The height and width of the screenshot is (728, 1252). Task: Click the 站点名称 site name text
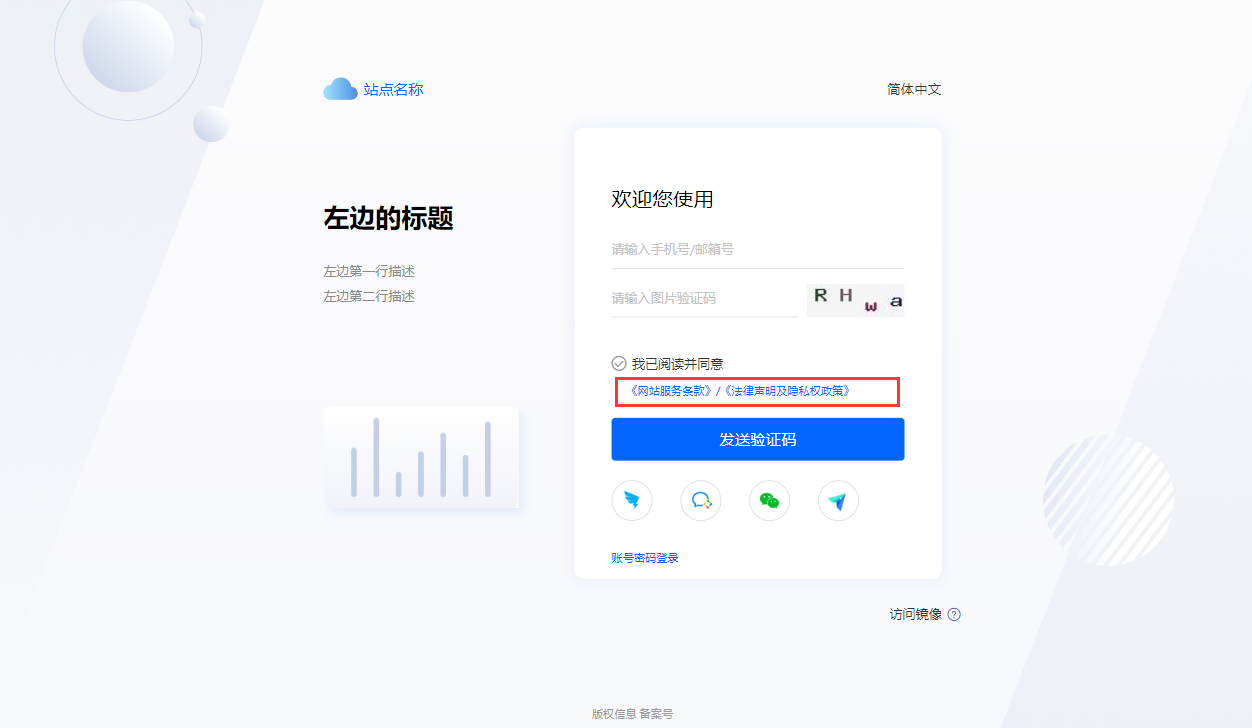[394, 90]
